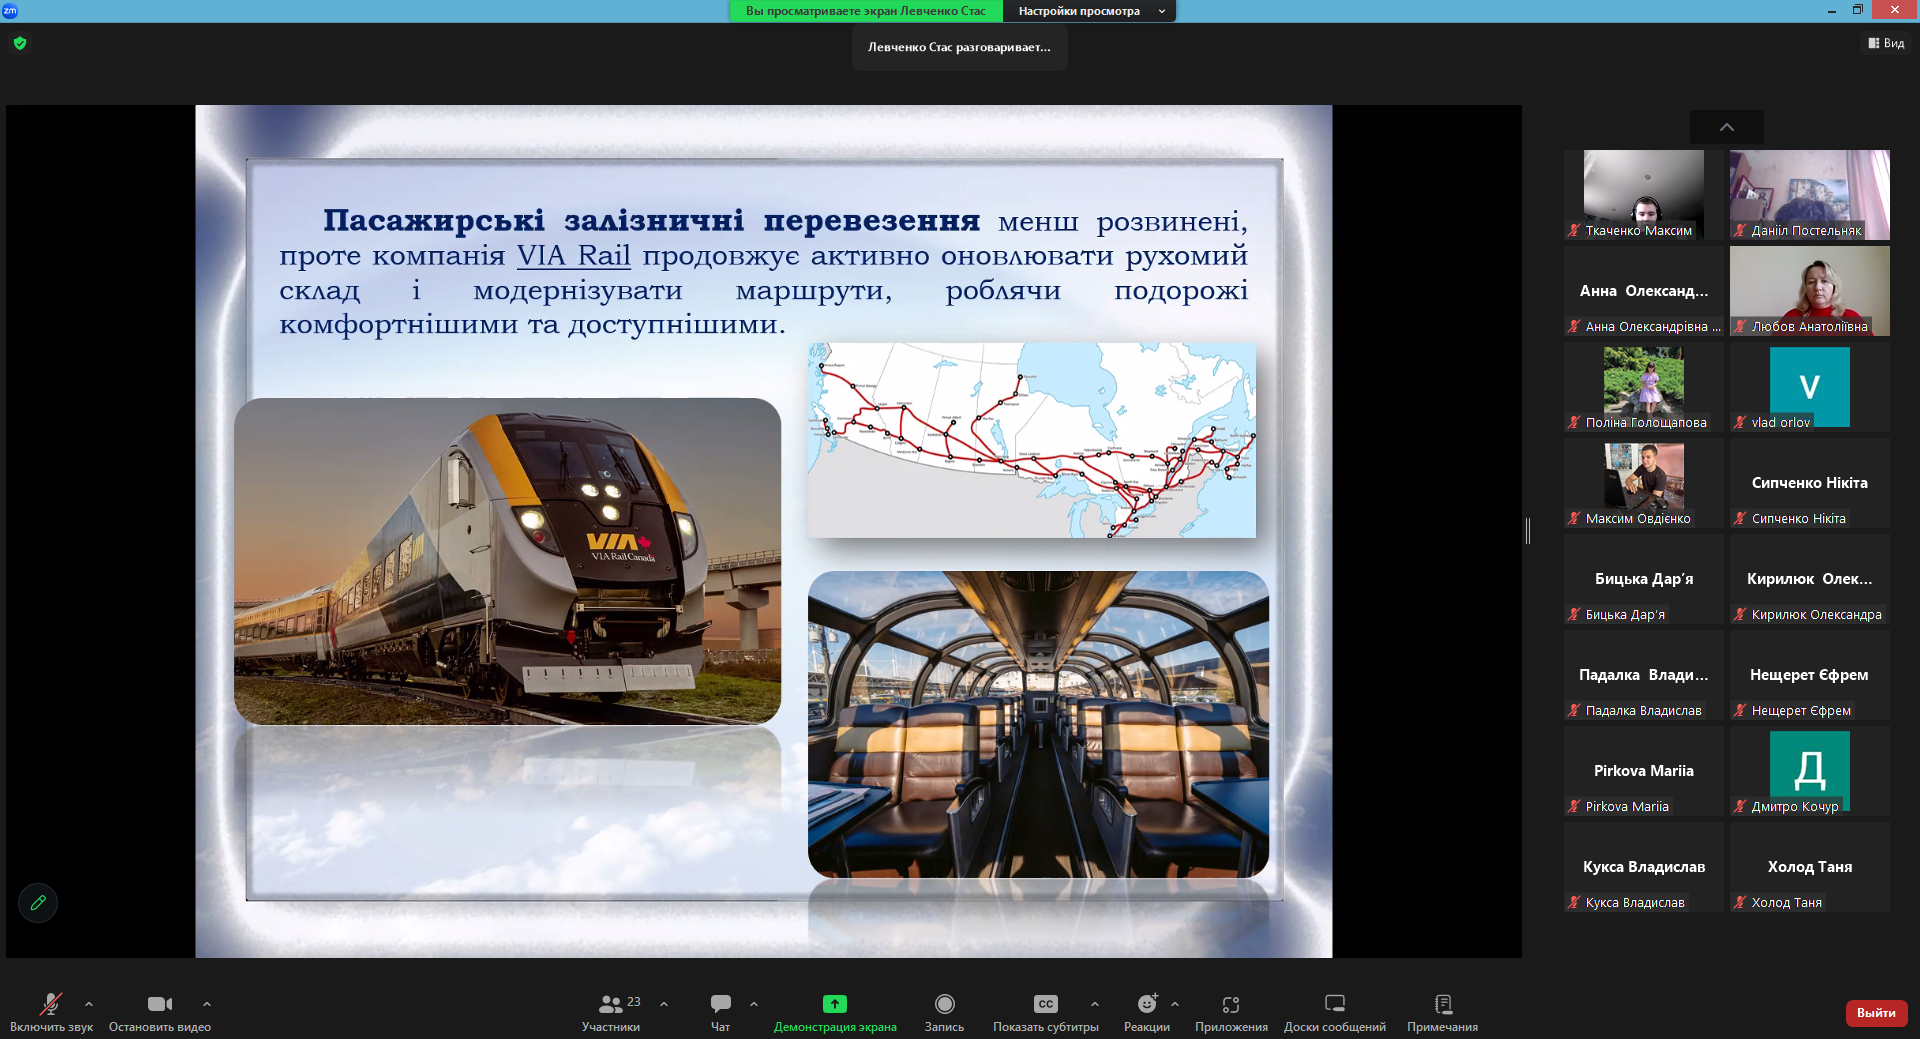Click the green Share Screen icon
1920x1039 pixels.
pyautogui.click(x=834, y=1004)
